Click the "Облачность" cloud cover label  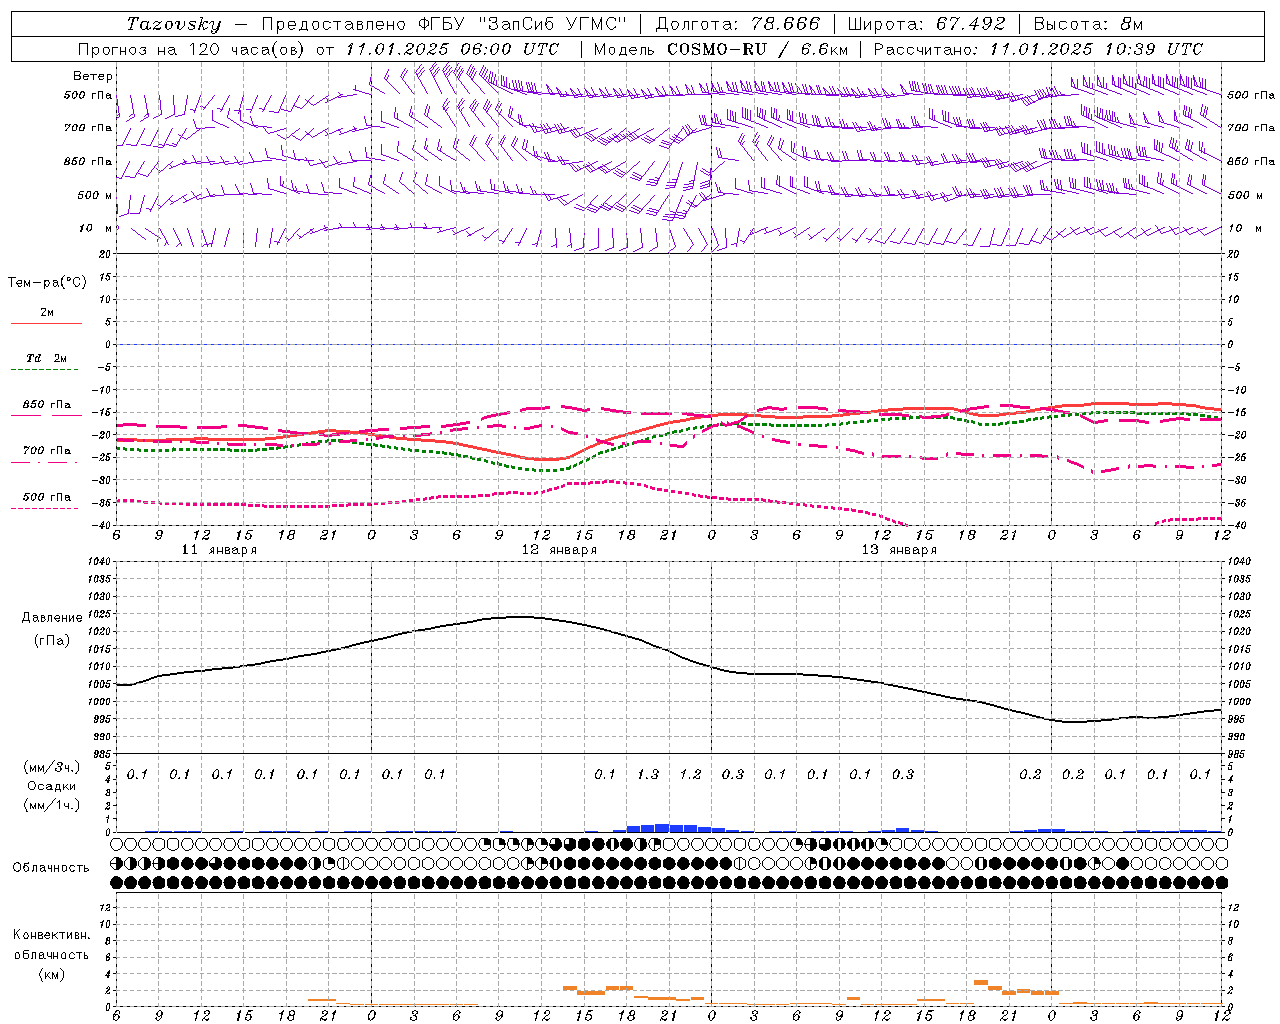(x=51, y=867)
